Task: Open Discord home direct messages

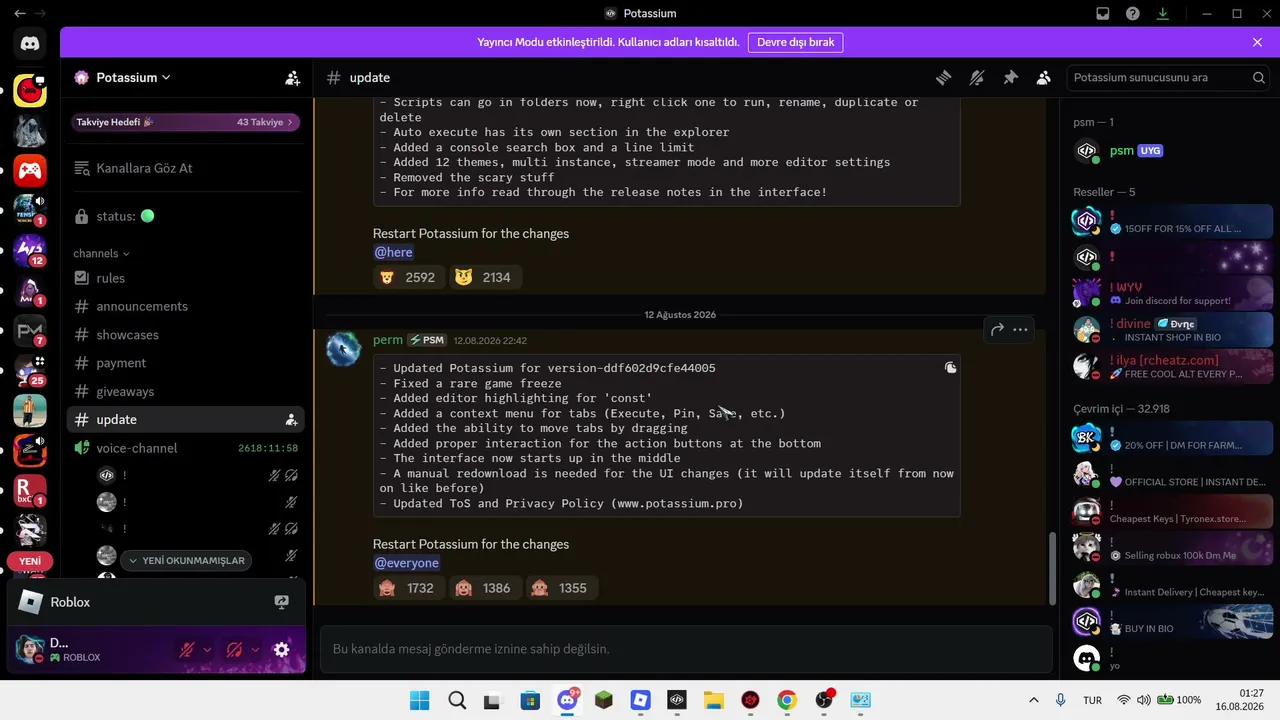Action: coord(30,43)
